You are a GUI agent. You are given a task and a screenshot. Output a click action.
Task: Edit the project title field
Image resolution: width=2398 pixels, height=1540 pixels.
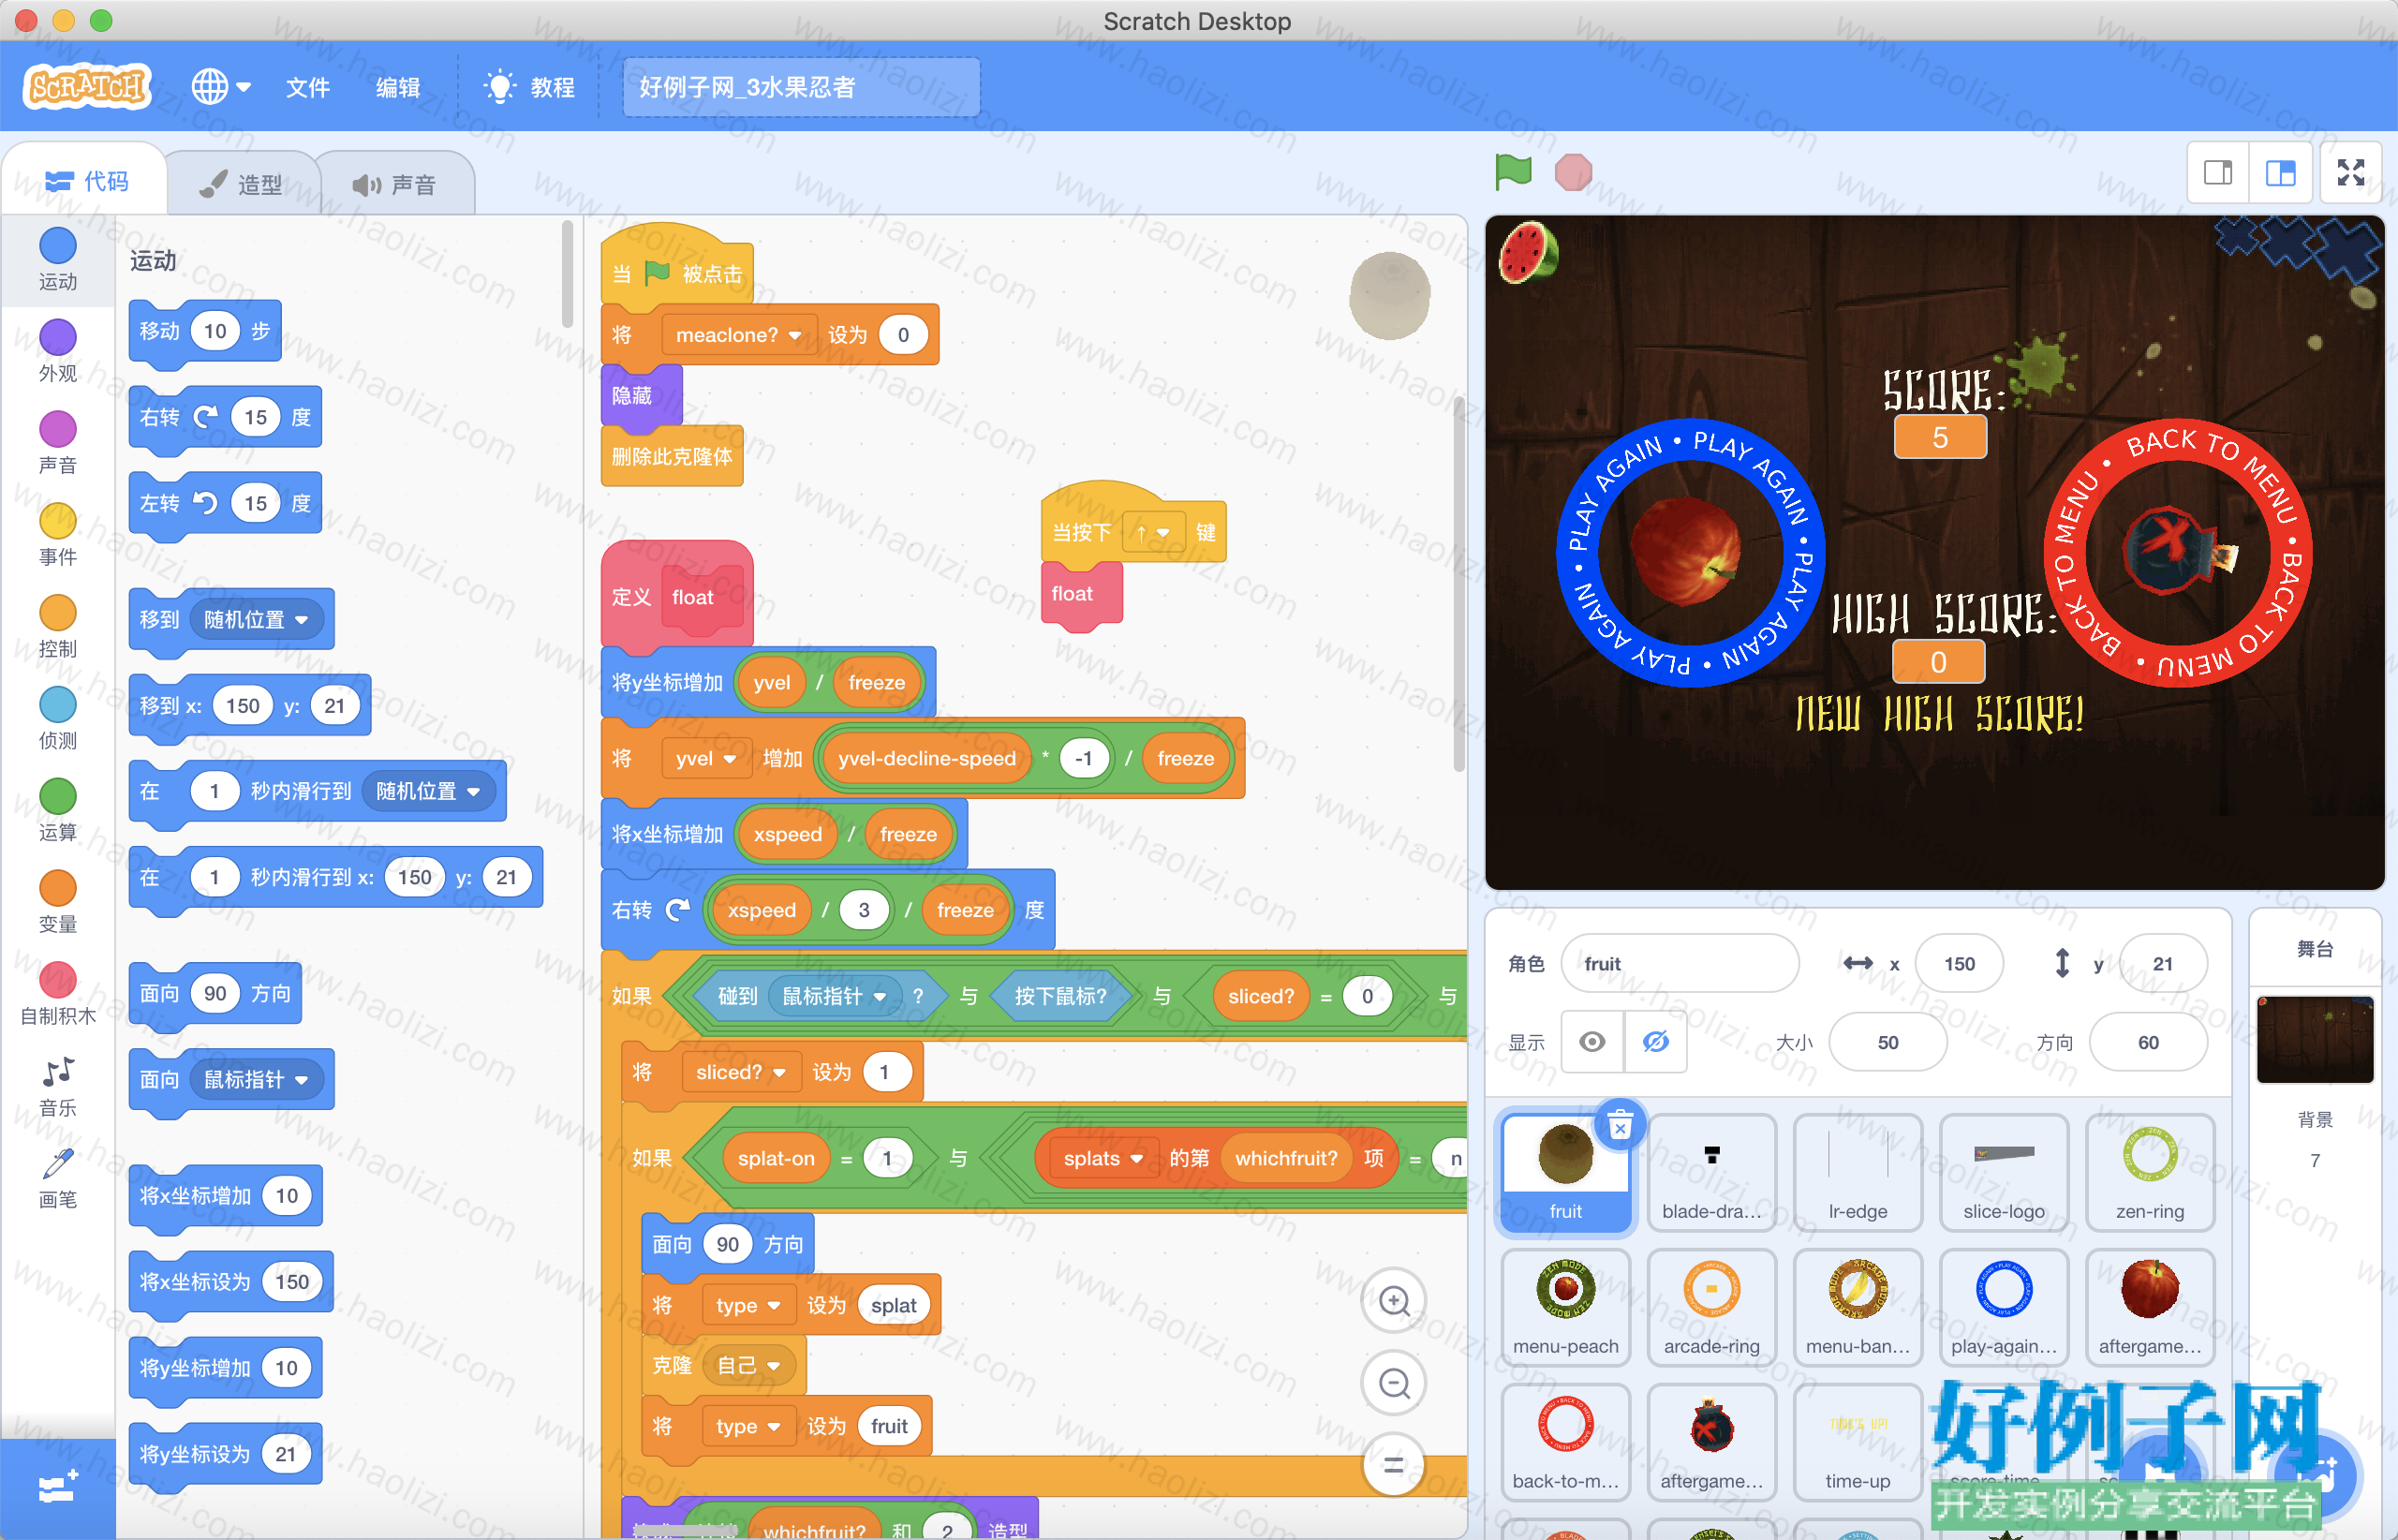(801, 87)
